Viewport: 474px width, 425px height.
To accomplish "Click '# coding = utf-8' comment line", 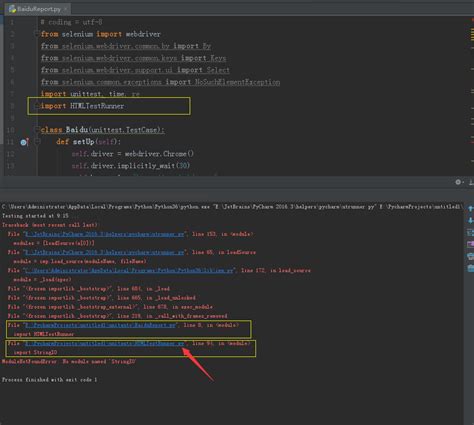I will pyautogui.click(x=71, y=22).
